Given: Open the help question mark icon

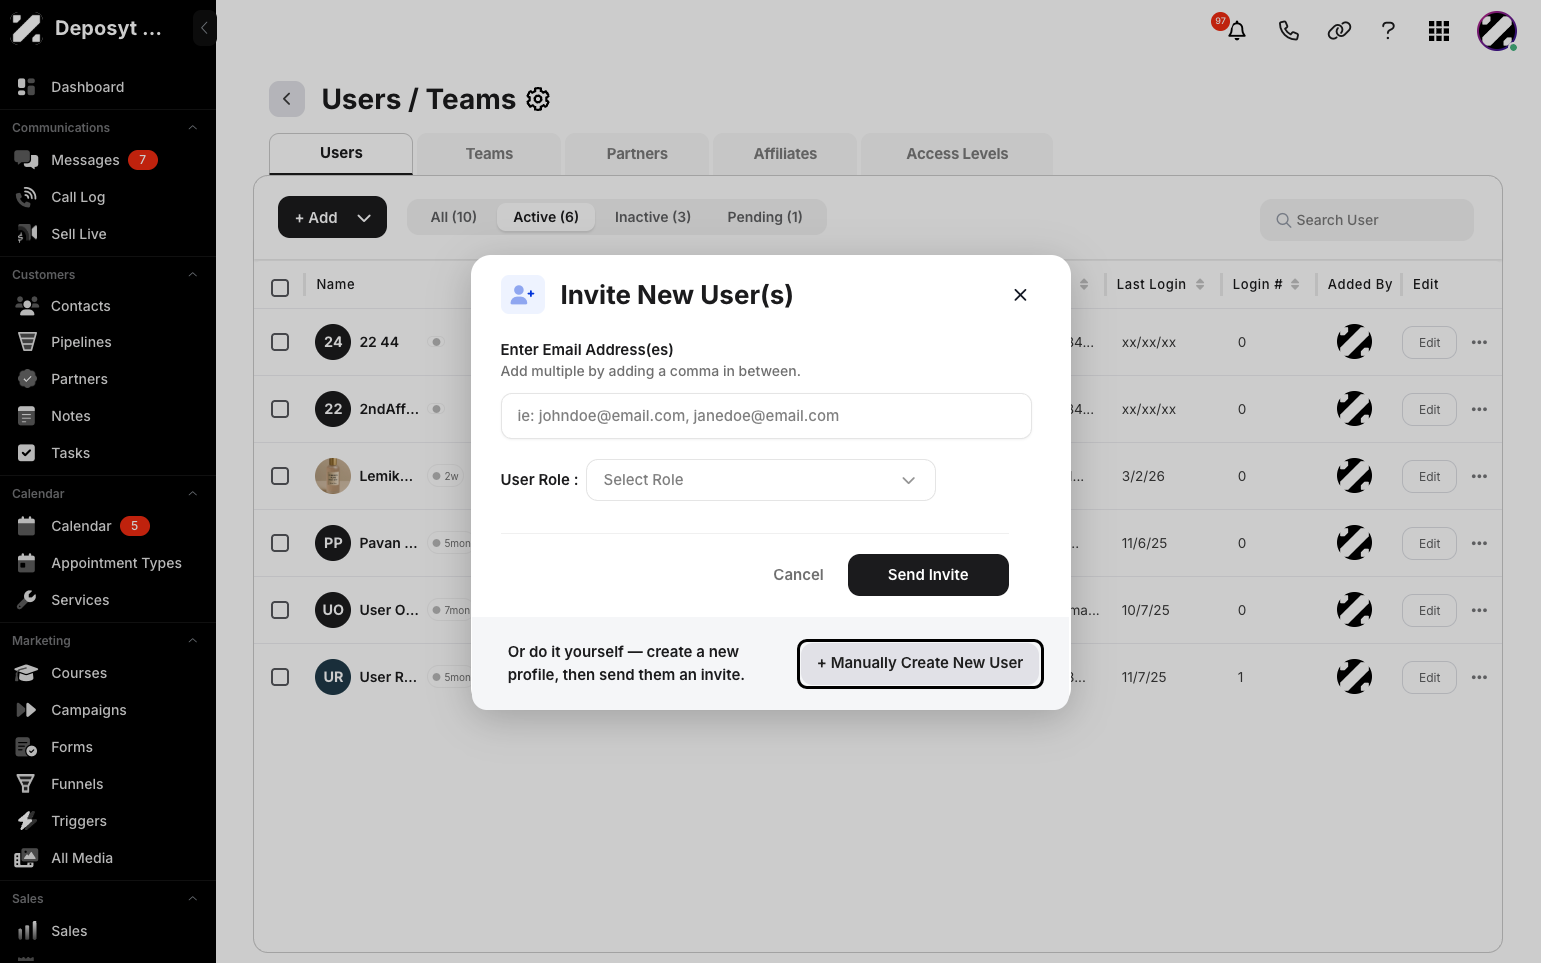Looking at the screenshot, I should [1388, 31].
